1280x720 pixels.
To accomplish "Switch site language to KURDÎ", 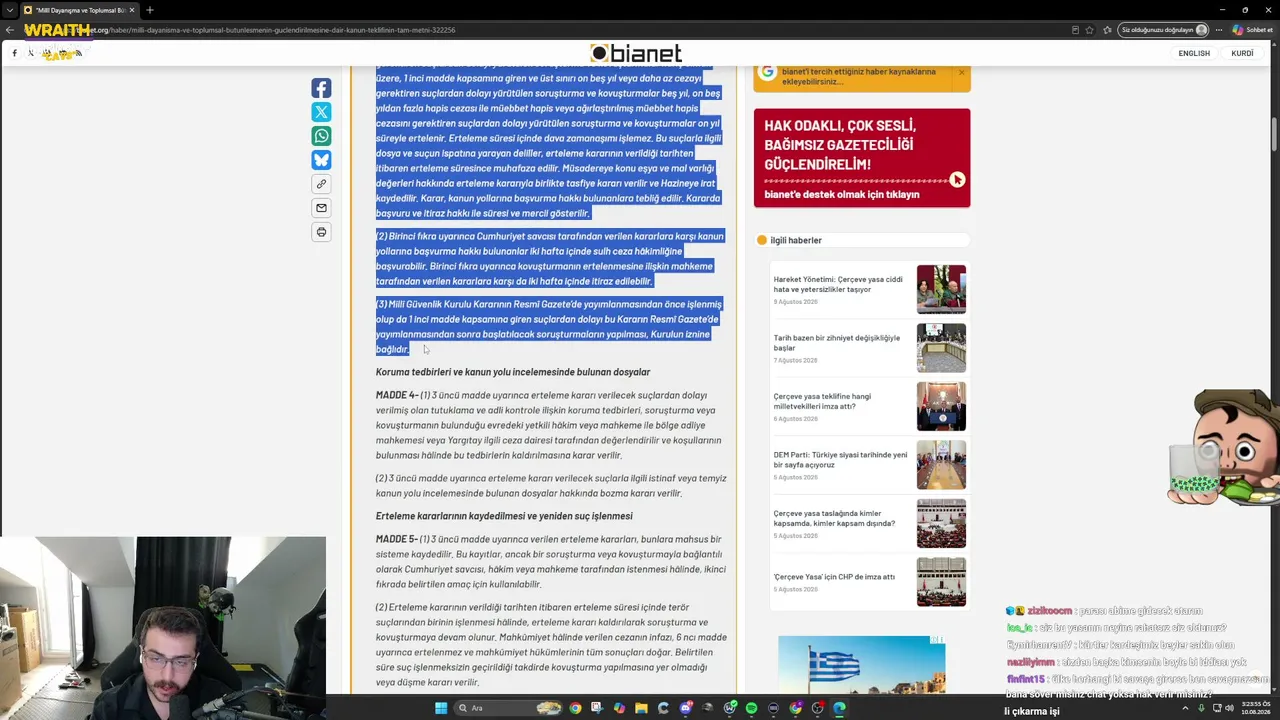I will (1242, 53).
